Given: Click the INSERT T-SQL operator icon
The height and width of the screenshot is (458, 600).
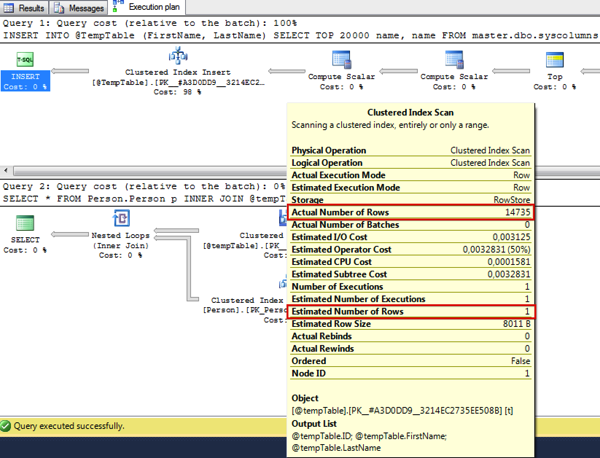Looking at the screenshot, I should [25, 60].
